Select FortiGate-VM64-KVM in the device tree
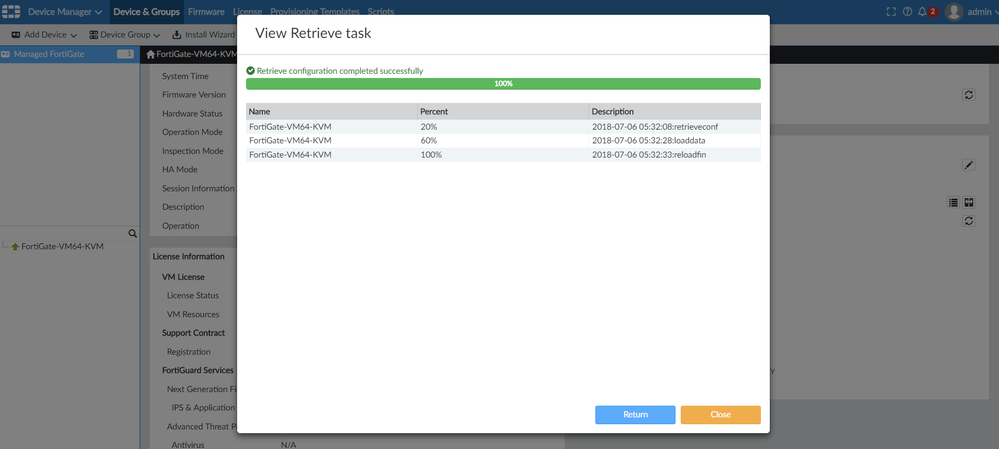 [x=62, y=246]
